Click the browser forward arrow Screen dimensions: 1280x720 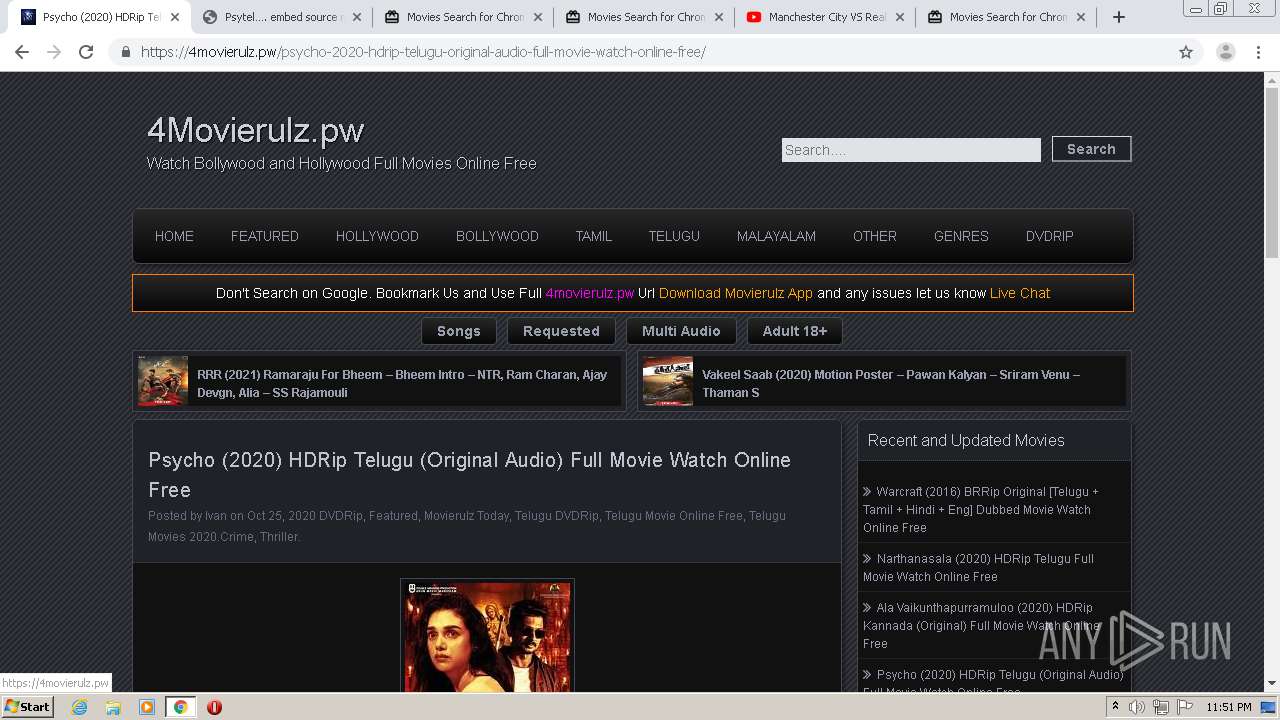point(54,52)
